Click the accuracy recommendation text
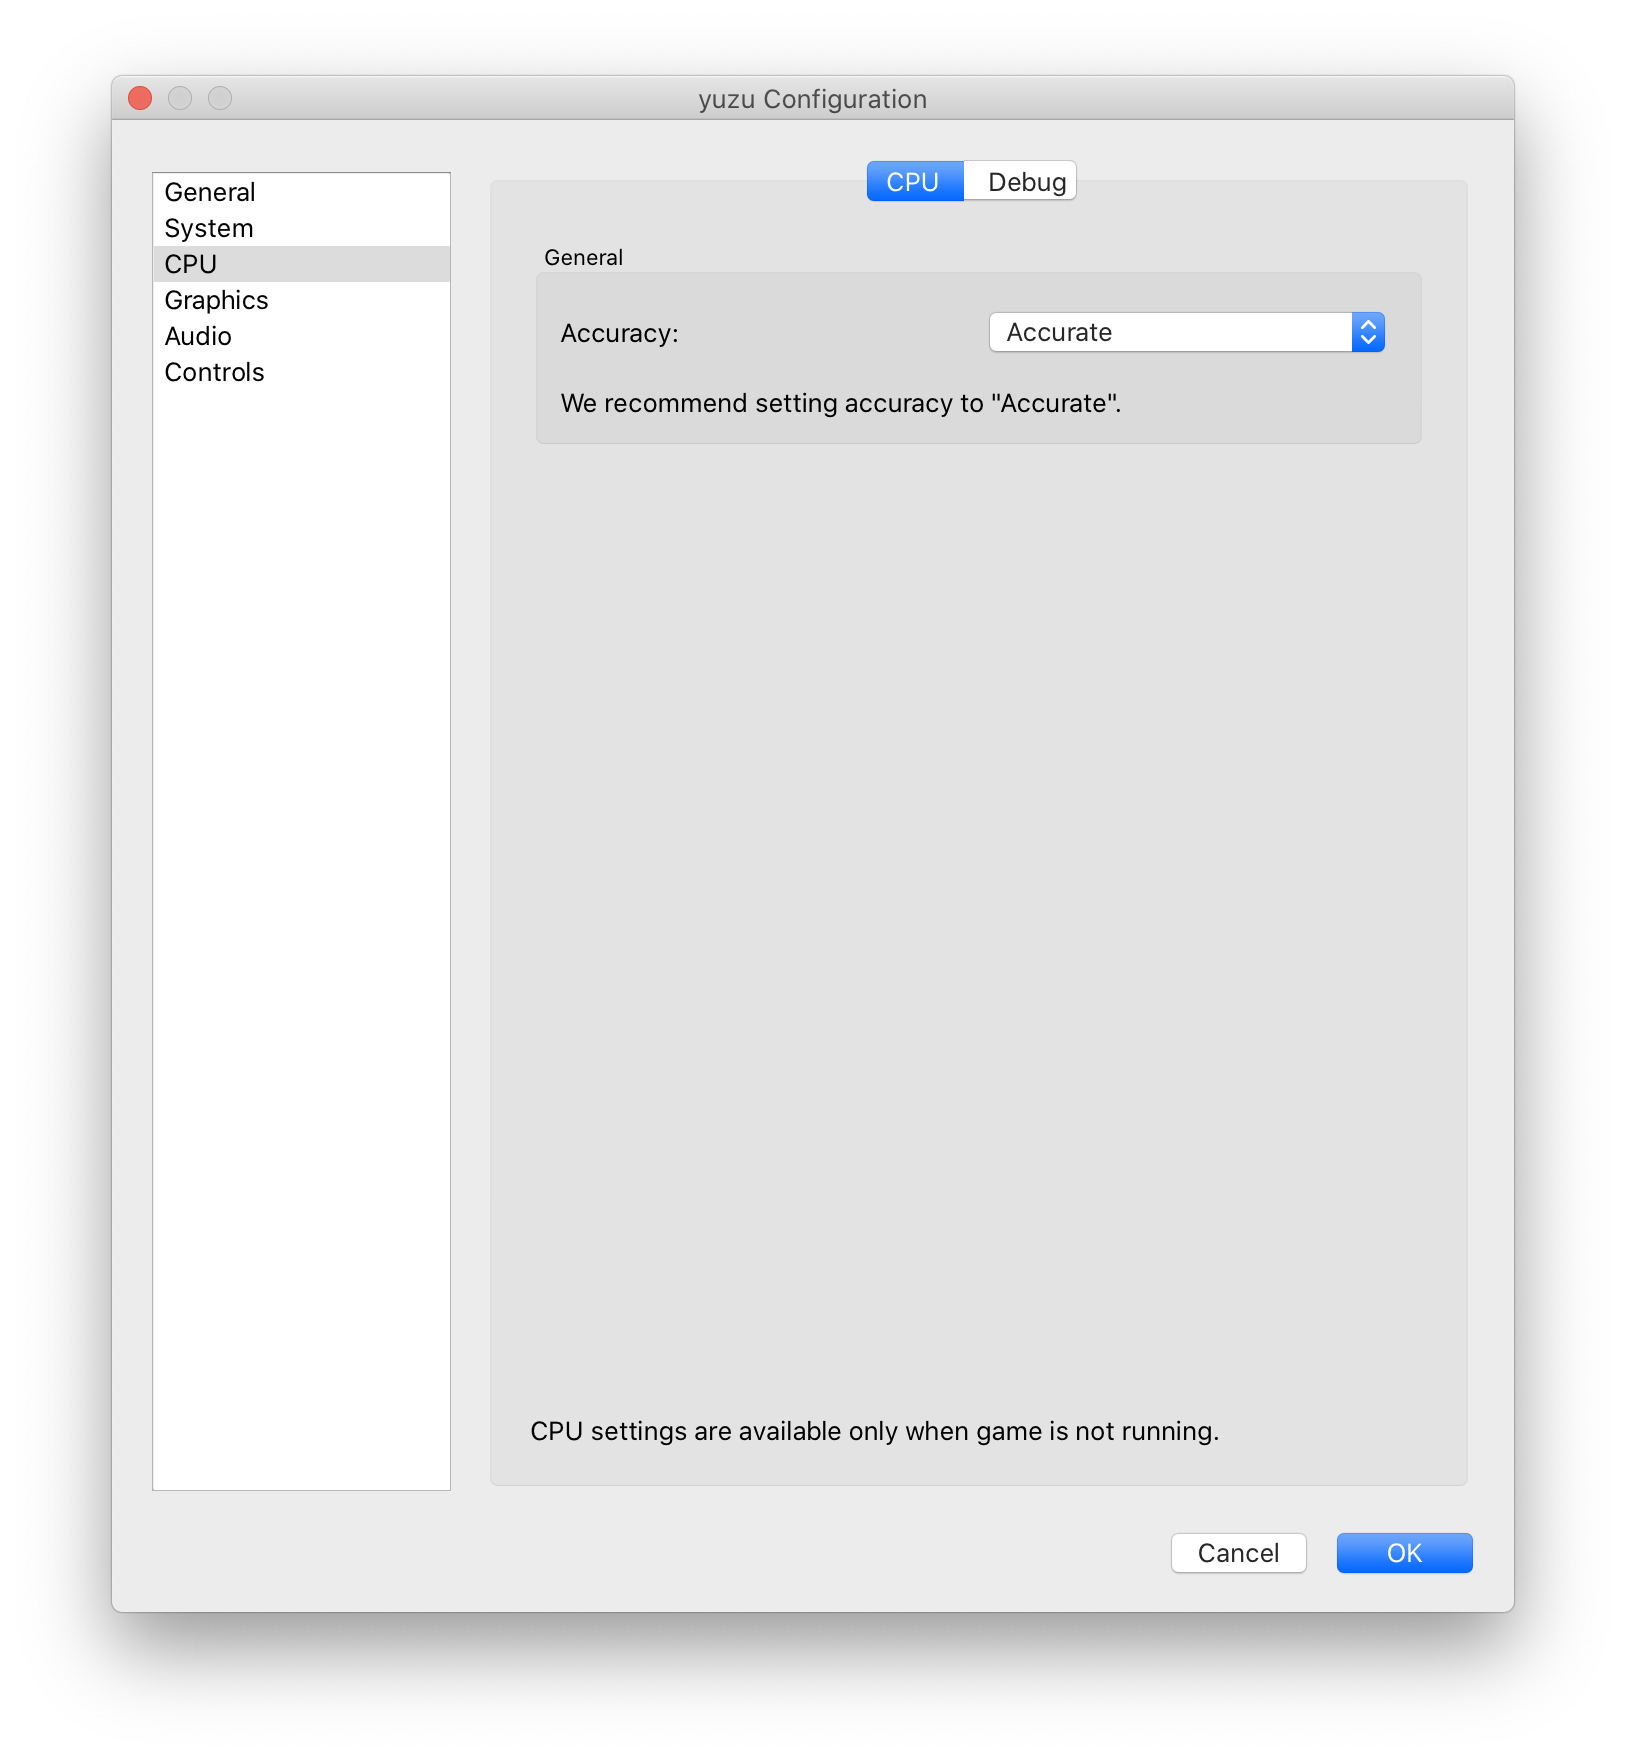The height and width of the screenshot is (1760, 1626). click(840, 403)
